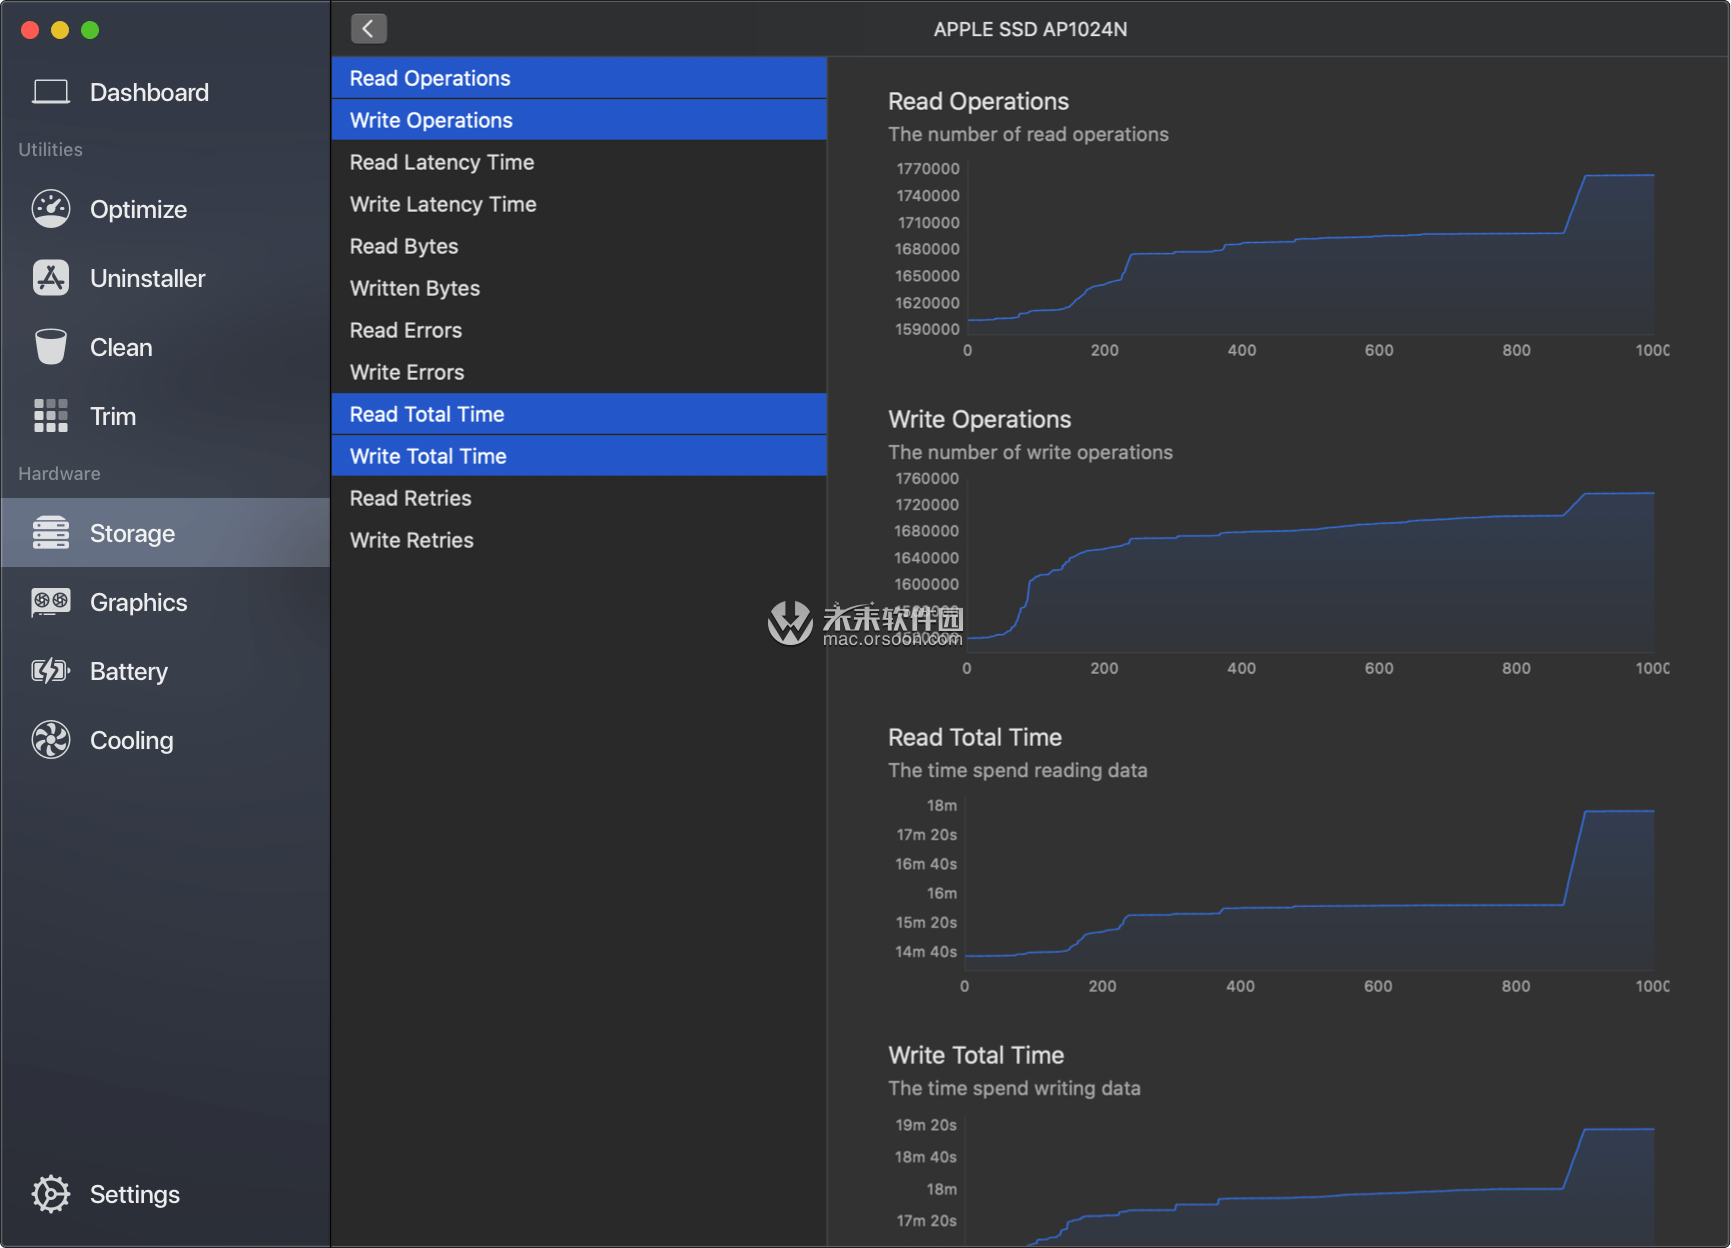Deselect the Write Total Time row
Viewport: 1731px width, 1248px height.
click(x=579, y=456)
